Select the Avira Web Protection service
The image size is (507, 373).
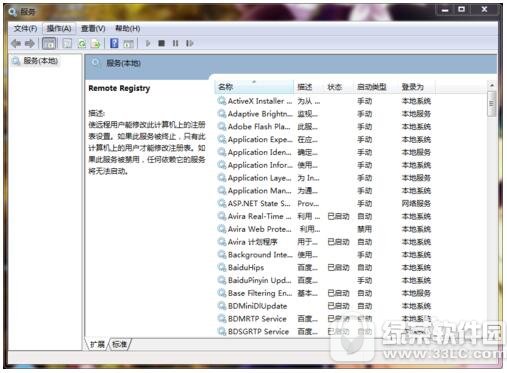(324, 229)
